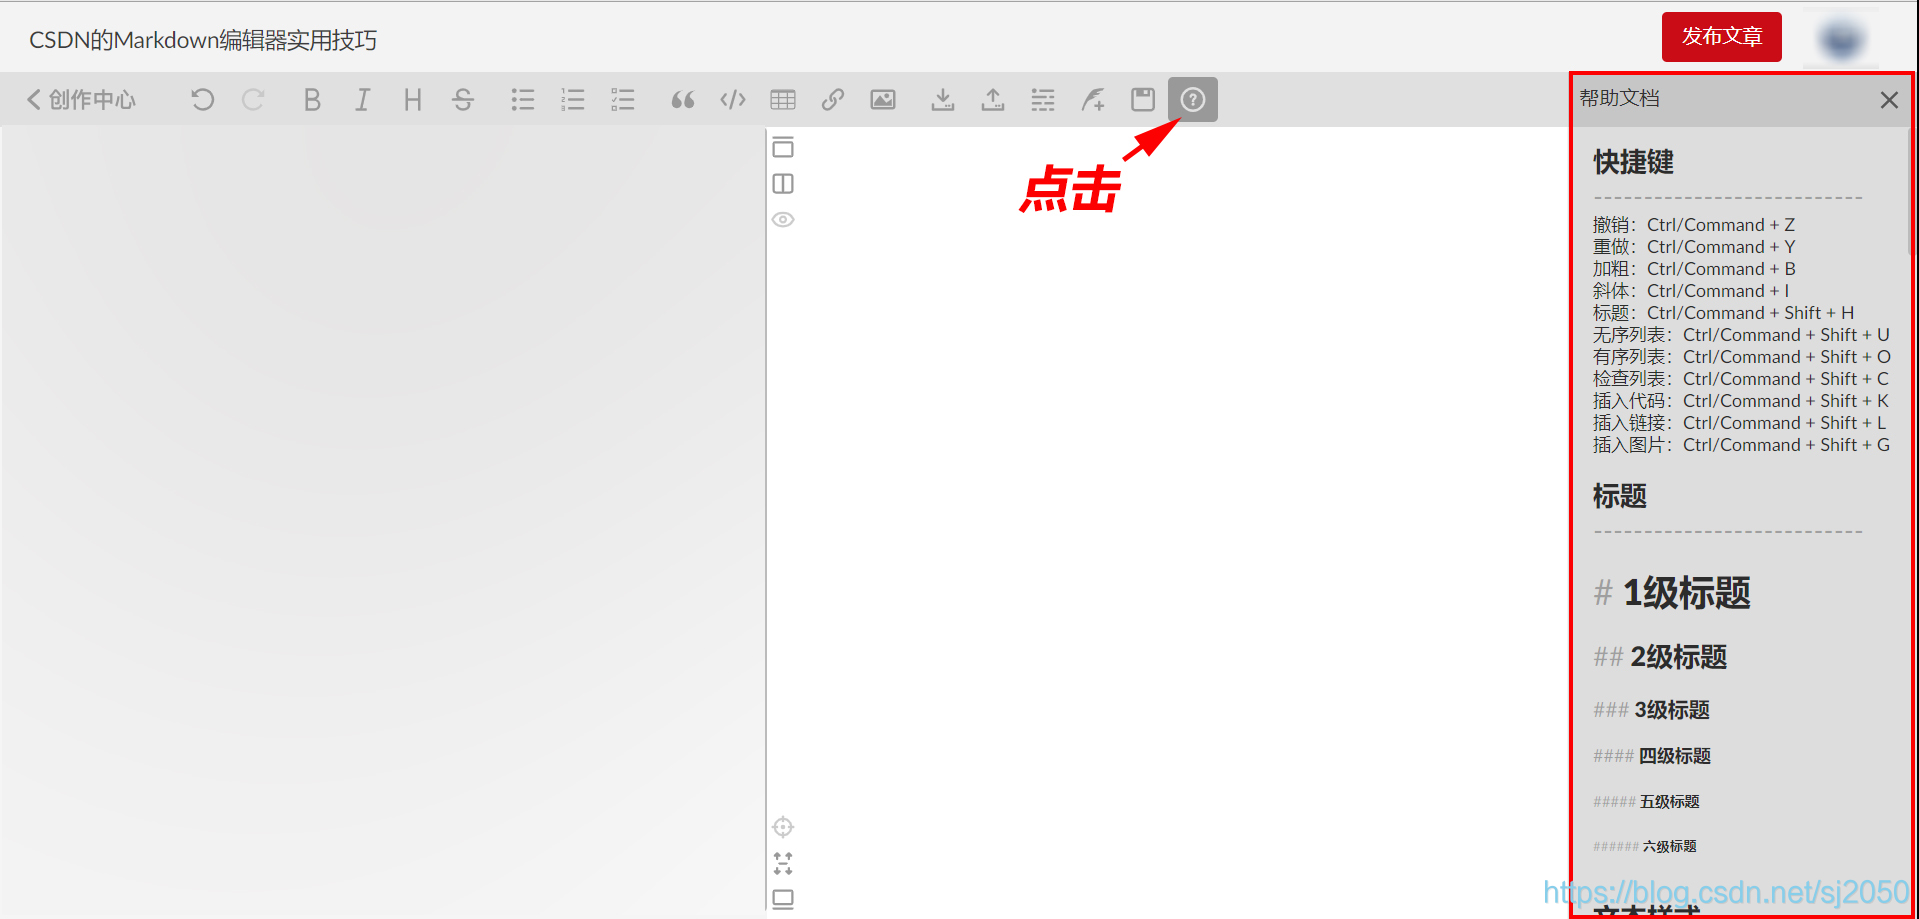Toggle bold formatting
The image size is (1919, 919).
click(x=312, y=100)
